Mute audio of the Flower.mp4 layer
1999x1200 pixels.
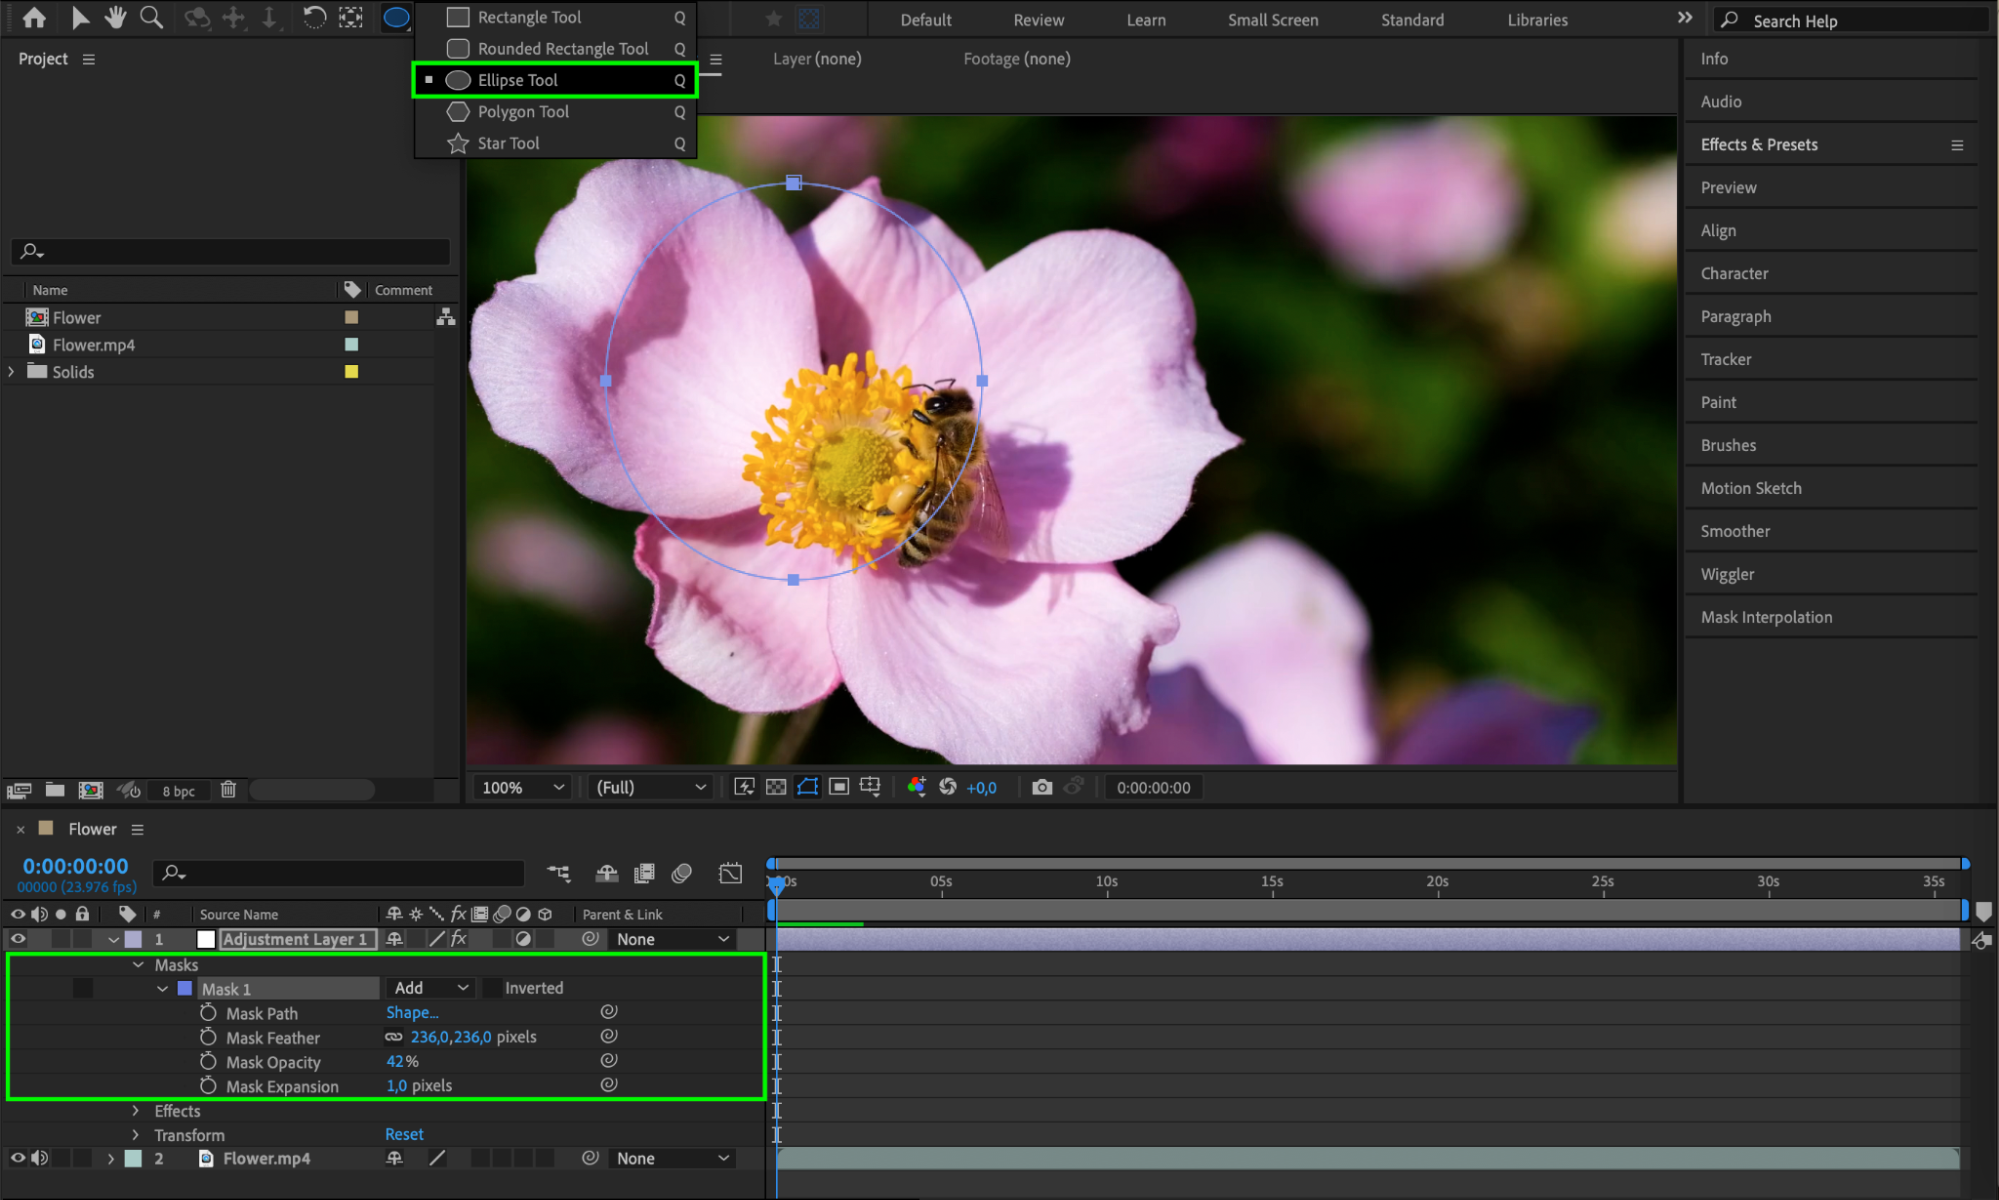pos(40,1158)
